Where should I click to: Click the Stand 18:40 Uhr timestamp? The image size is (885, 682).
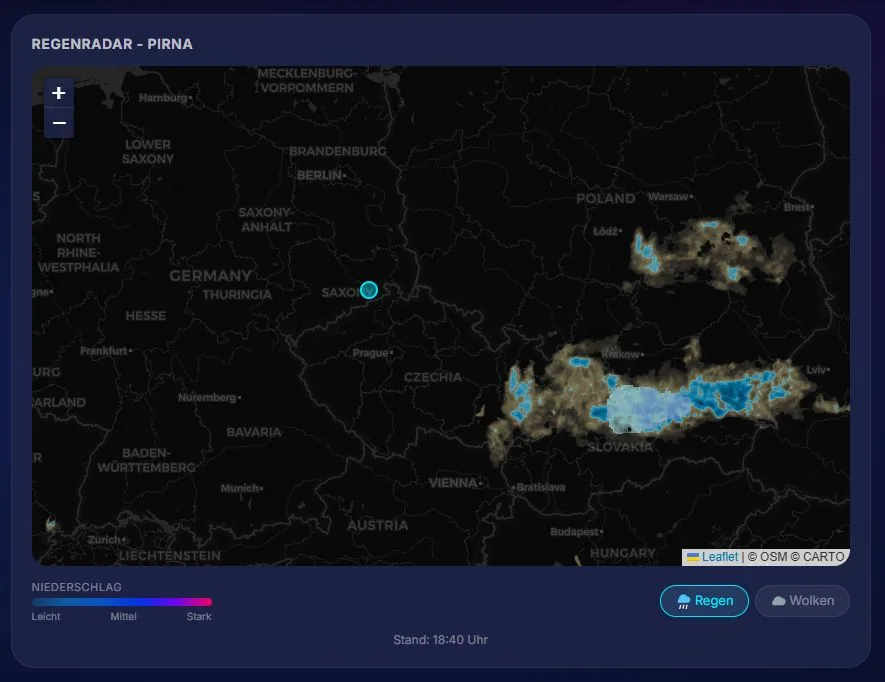pyautogui.click(x=440, y=640)
